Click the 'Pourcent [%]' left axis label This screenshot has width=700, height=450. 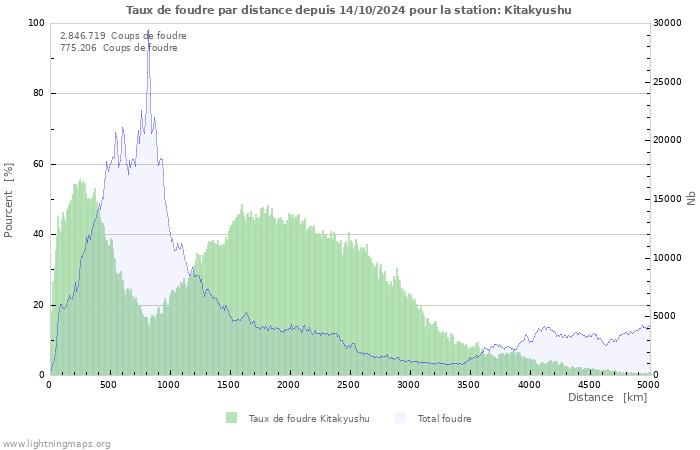9,199
